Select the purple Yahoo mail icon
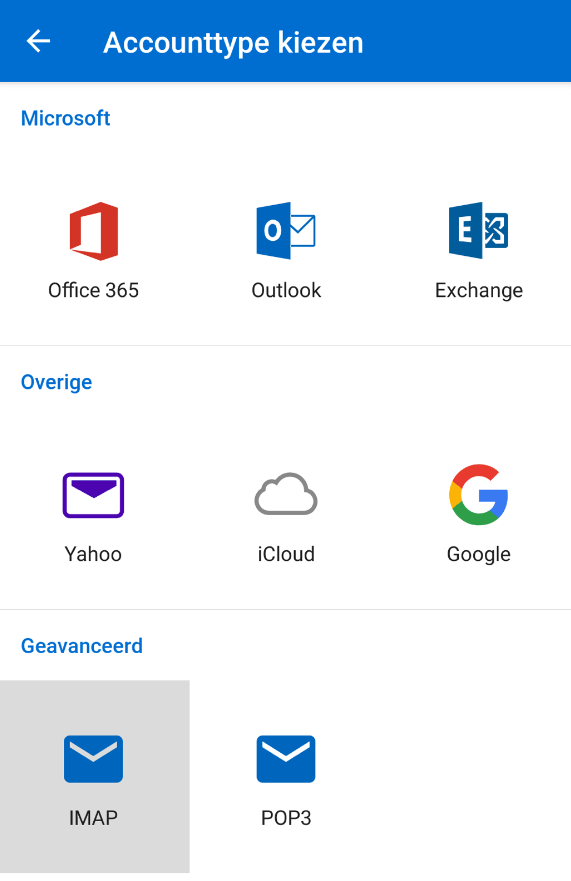Viewport: 571px width, 881px height. [93, 495]
